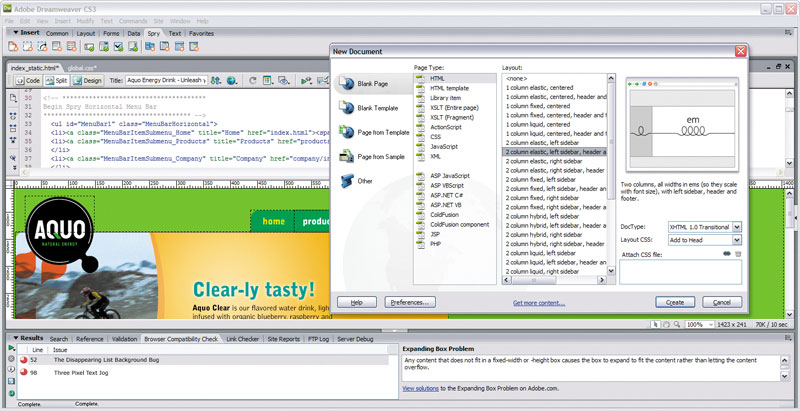Click the green run check arrow in Results
This screenshot has height=411, width=800.
coord(10,347)
